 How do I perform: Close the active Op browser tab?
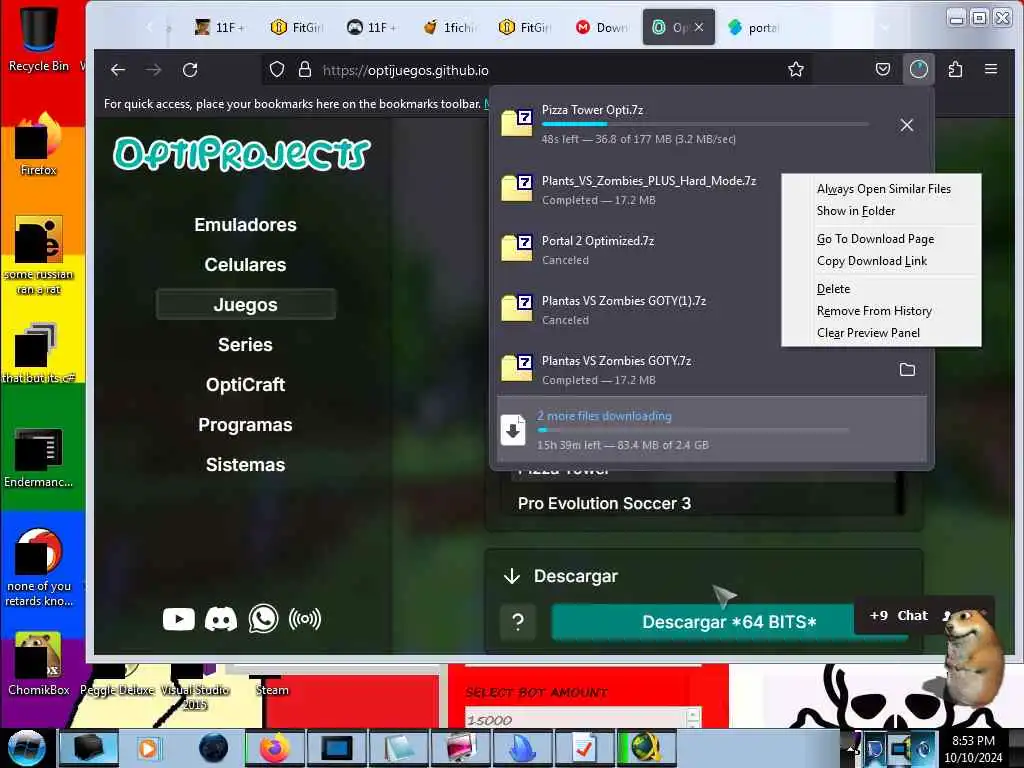tap(699, 27)
